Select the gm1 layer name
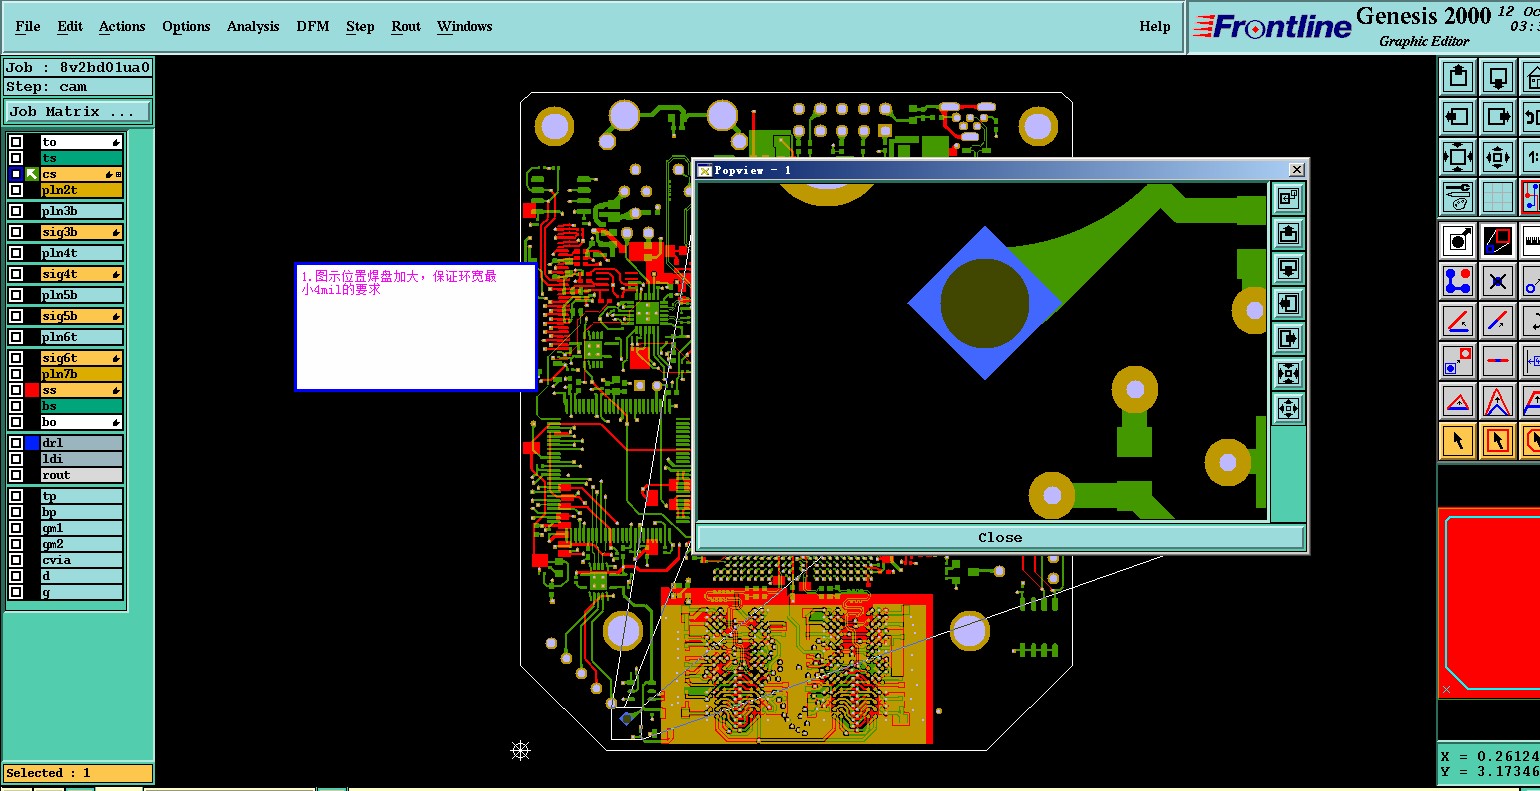 point(82,528)
